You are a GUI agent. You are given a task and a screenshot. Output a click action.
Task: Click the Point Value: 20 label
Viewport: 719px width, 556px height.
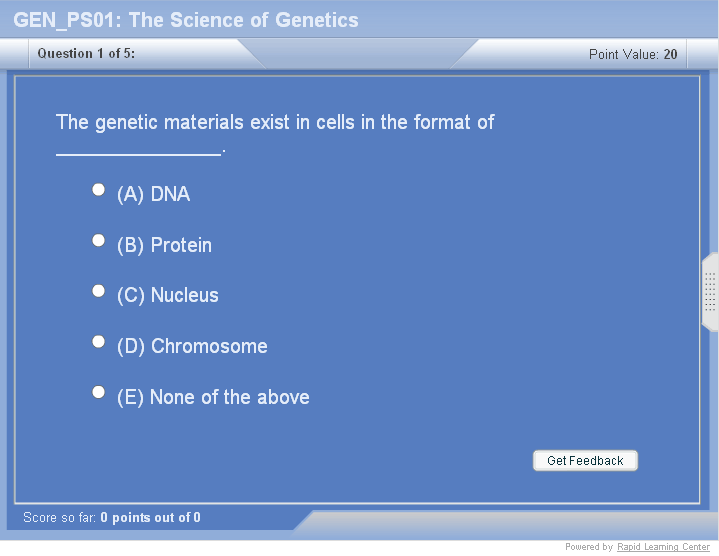632,54
